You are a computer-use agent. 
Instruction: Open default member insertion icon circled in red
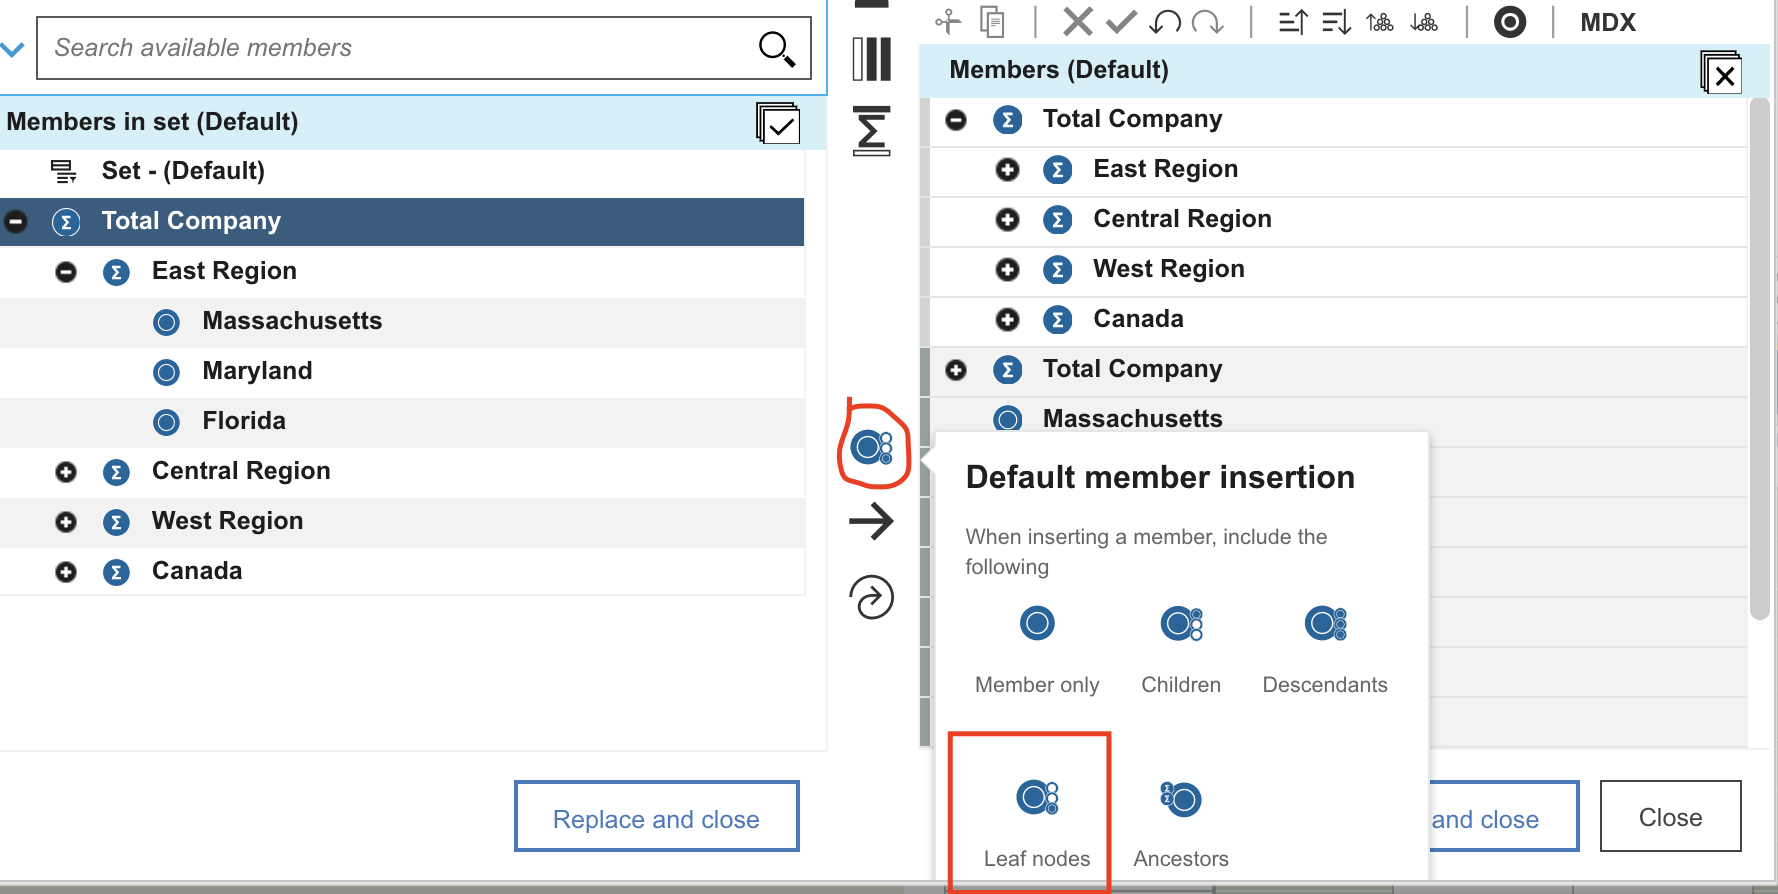(871, 447)
